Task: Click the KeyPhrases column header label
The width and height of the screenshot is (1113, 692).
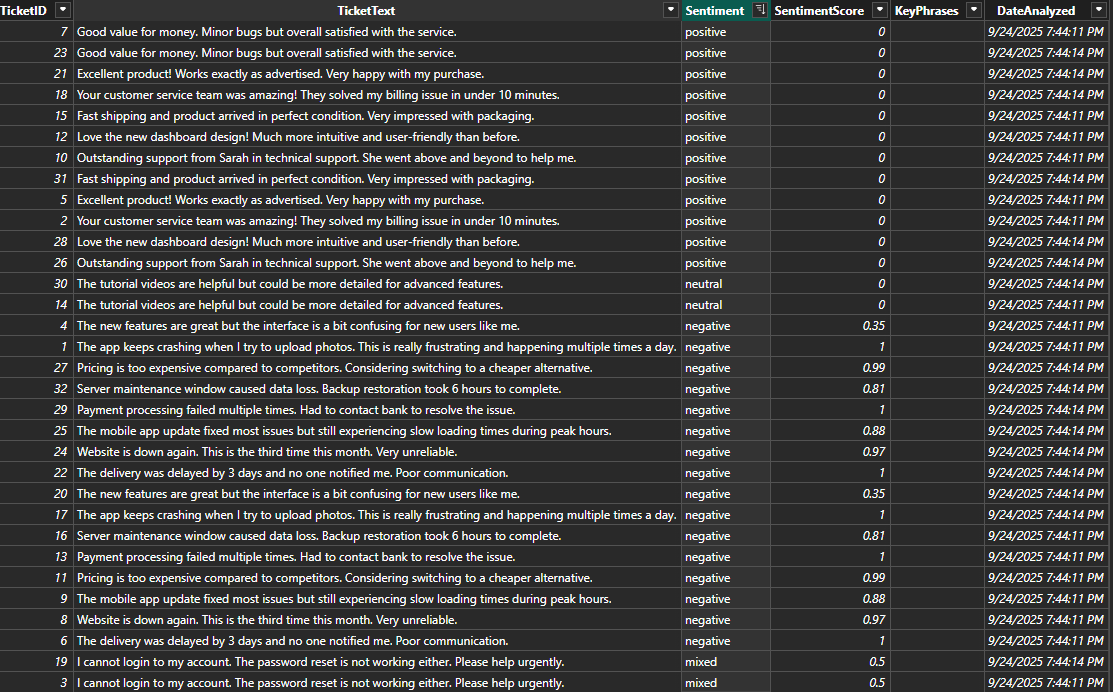Action: 925,10
